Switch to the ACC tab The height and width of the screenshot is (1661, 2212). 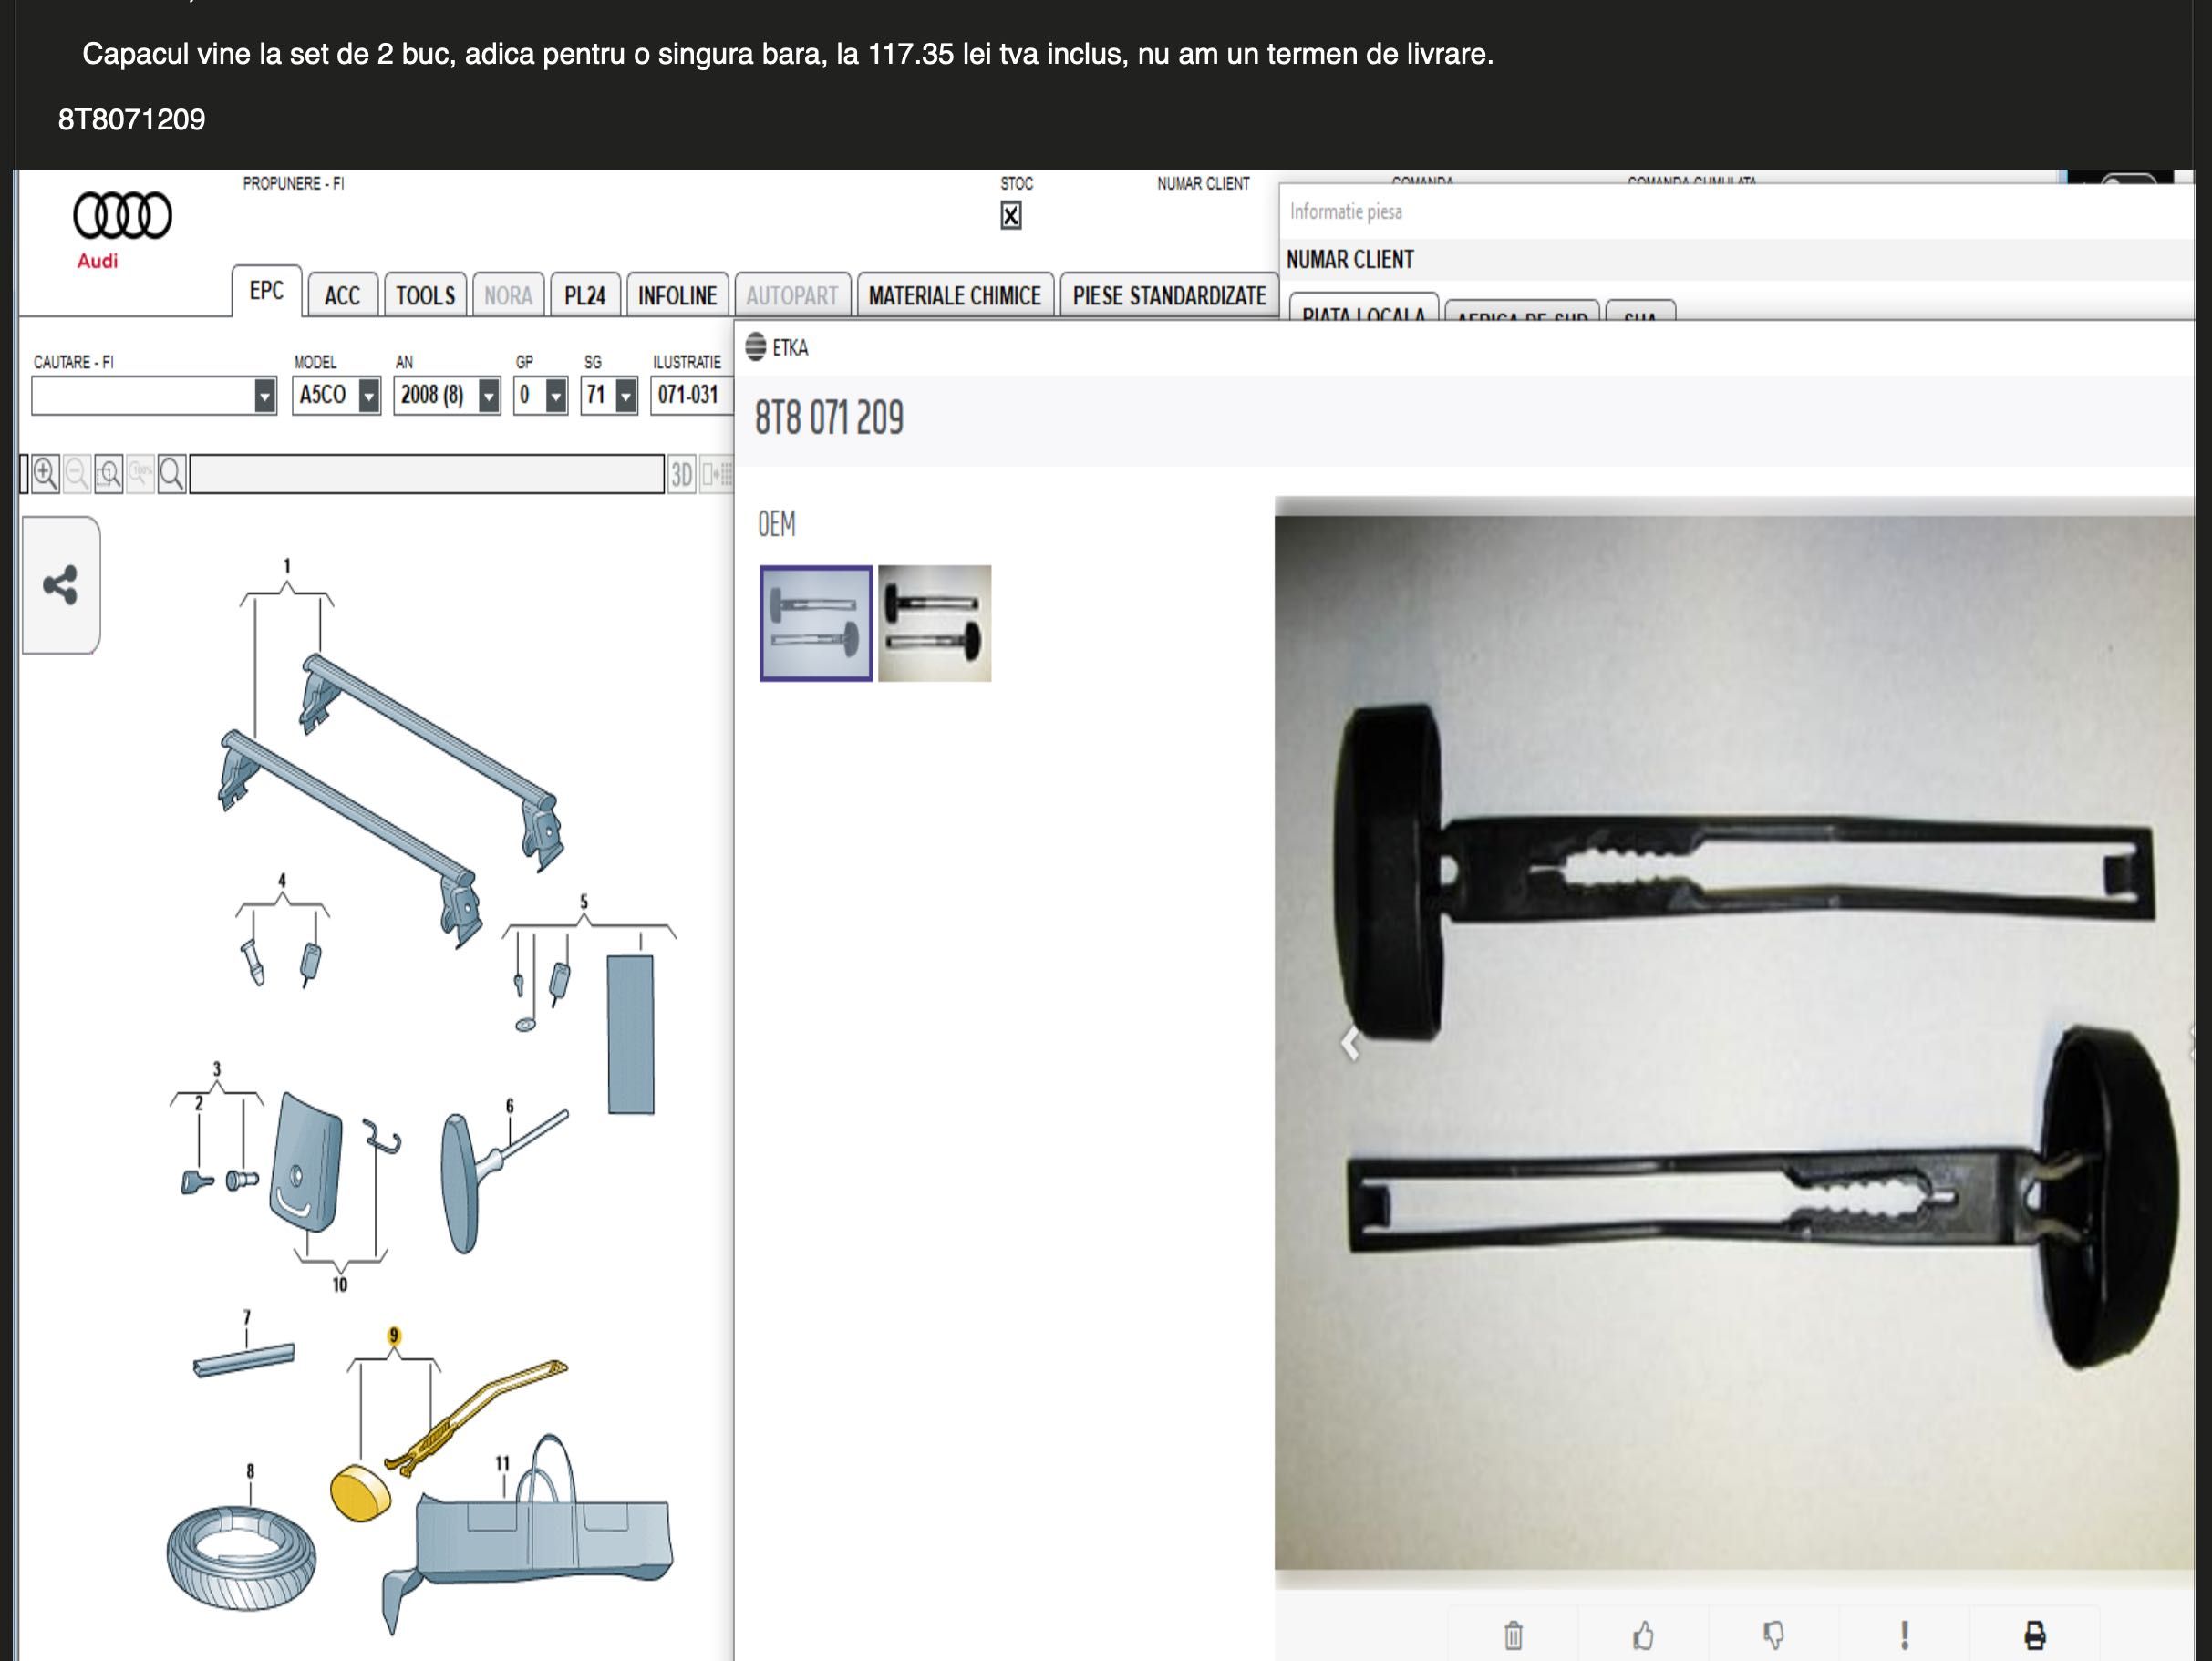pos(343,295)
